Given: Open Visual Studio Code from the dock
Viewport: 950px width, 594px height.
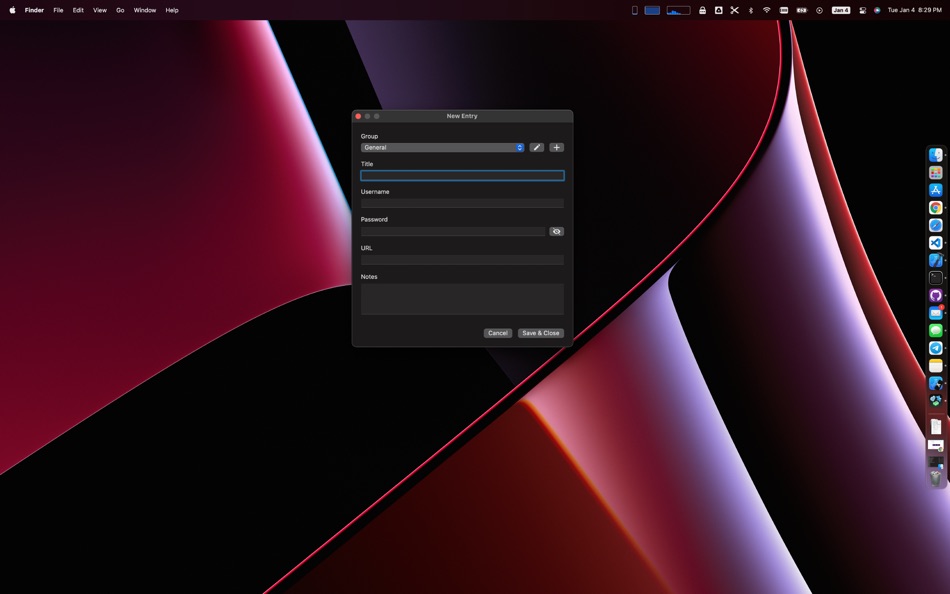Looking at the screenshot, I should [x=935, y=243].
